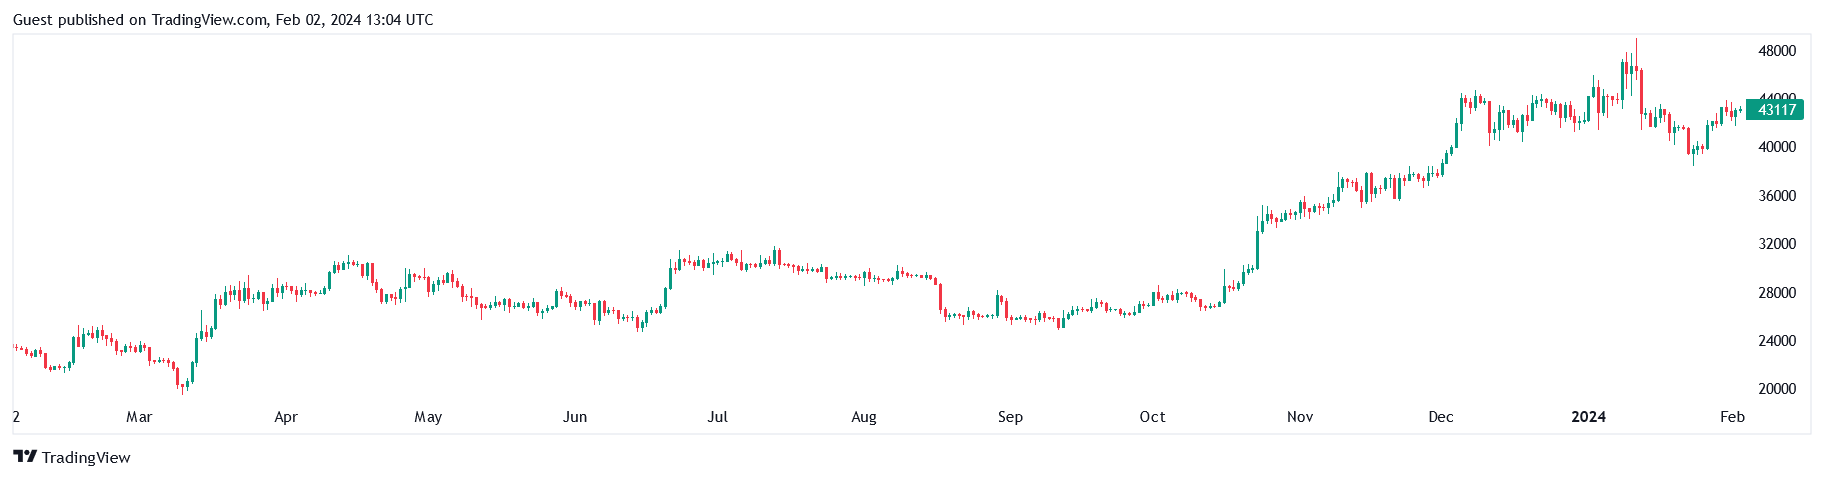This screenshot has height=478, width=1824.
Task: Click the 32000 price scale label
Action: pos(1777,244)
